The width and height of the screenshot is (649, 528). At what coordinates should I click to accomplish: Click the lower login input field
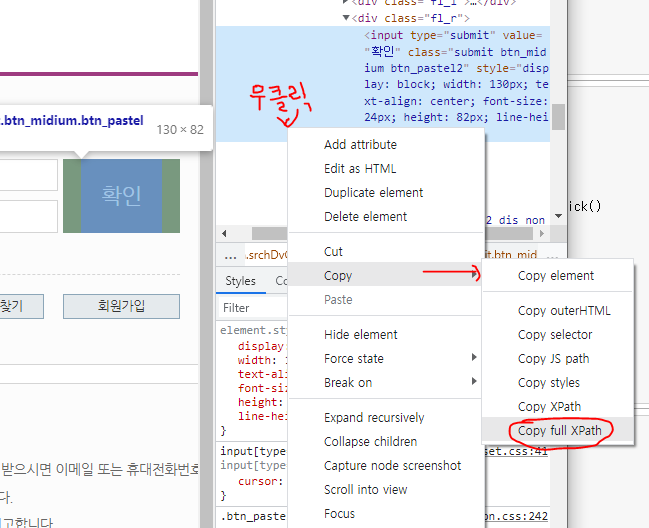click(29, 216)
